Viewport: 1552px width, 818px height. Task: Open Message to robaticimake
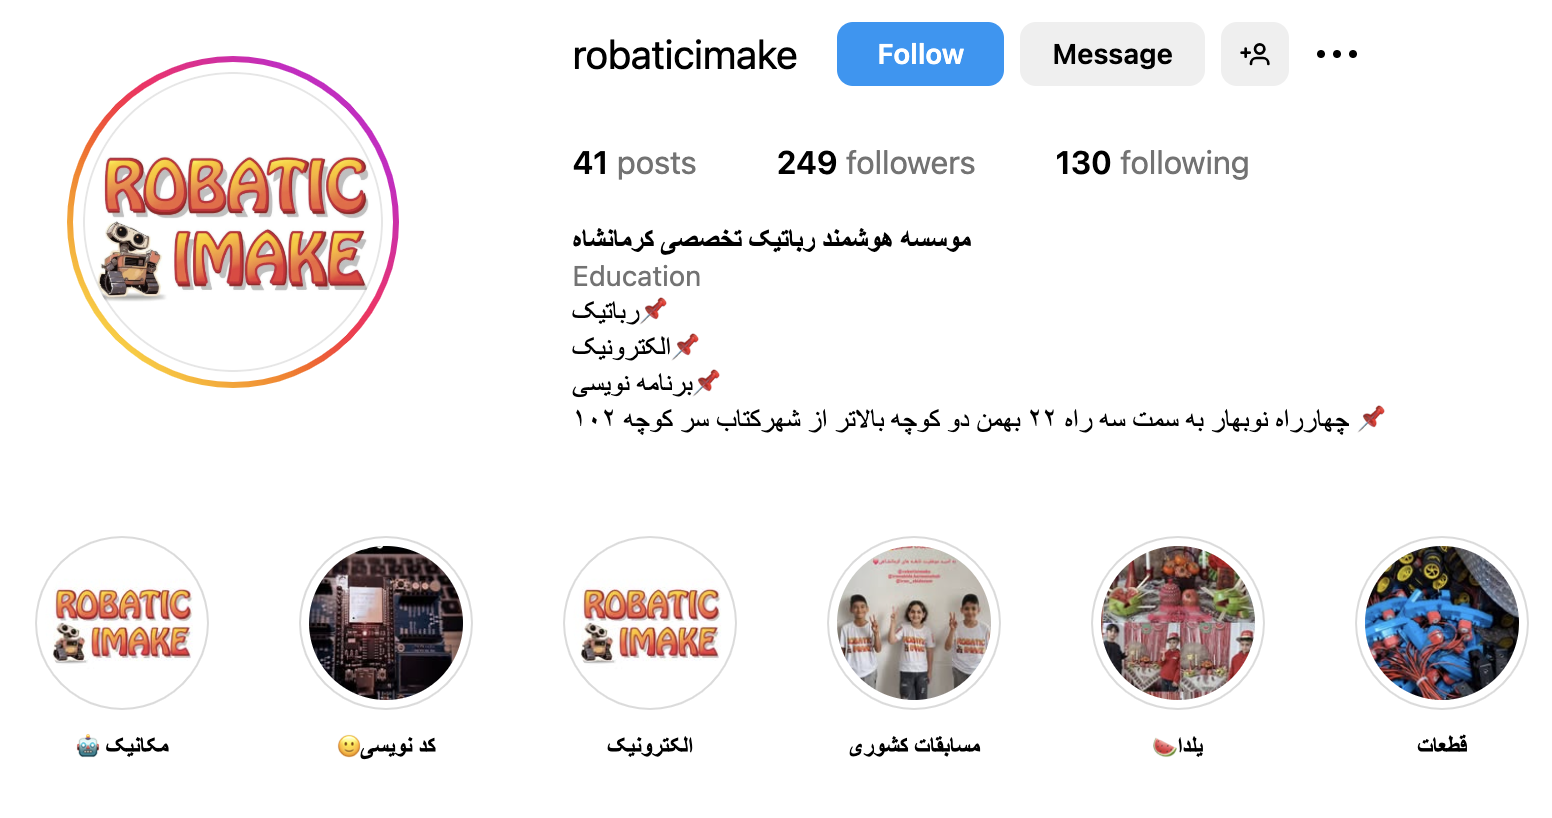1112,54
